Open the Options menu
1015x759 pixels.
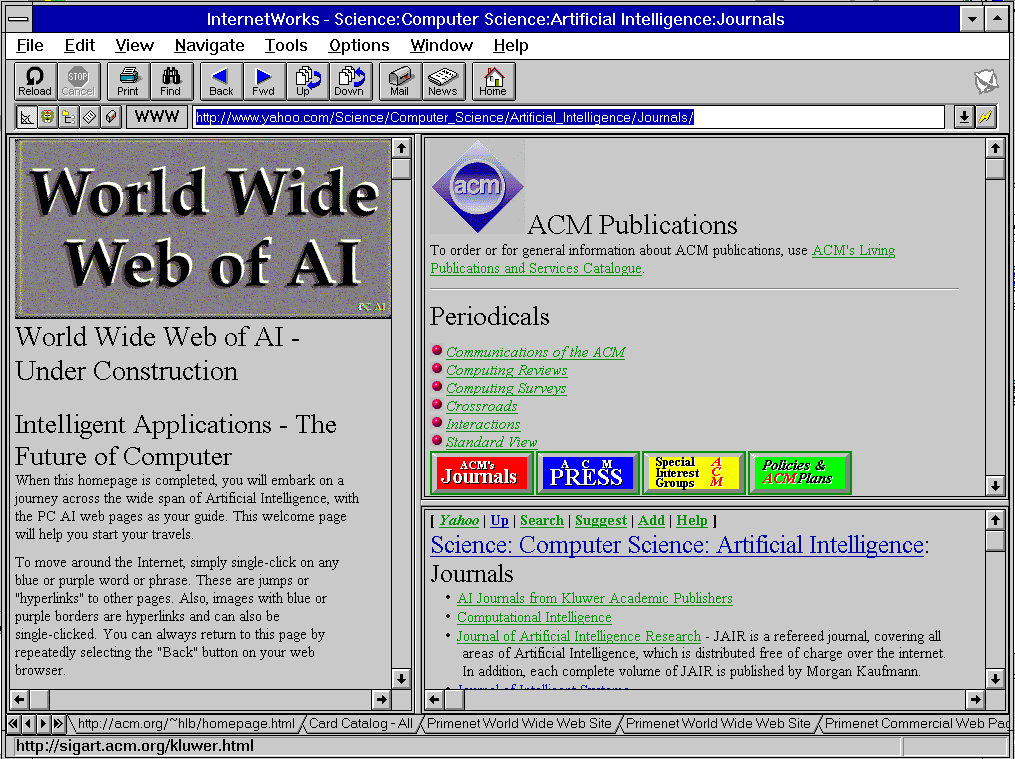tap(359, 45)
